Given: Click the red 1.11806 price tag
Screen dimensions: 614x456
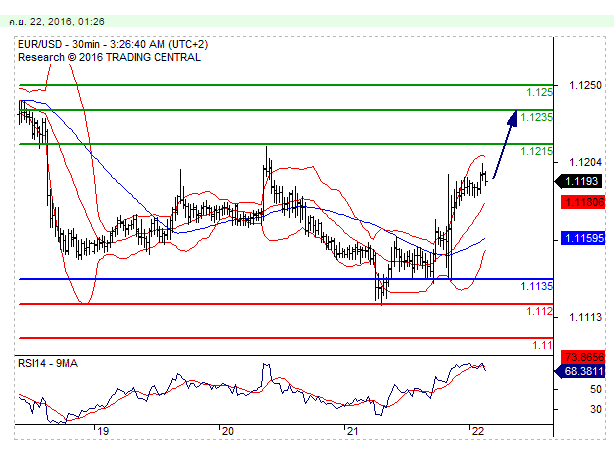Looking at the screenshot, I should pos(583,202).
